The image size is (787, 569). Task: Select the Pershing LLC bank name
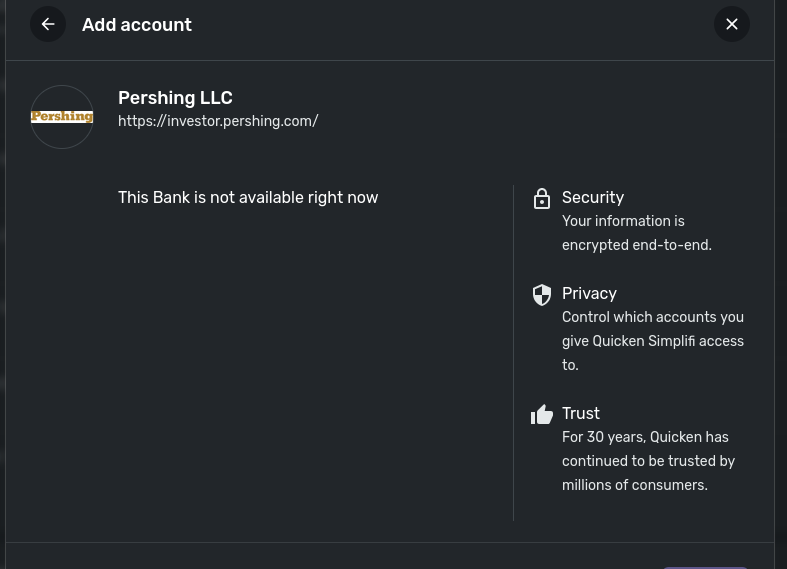[x=175, y=98]
